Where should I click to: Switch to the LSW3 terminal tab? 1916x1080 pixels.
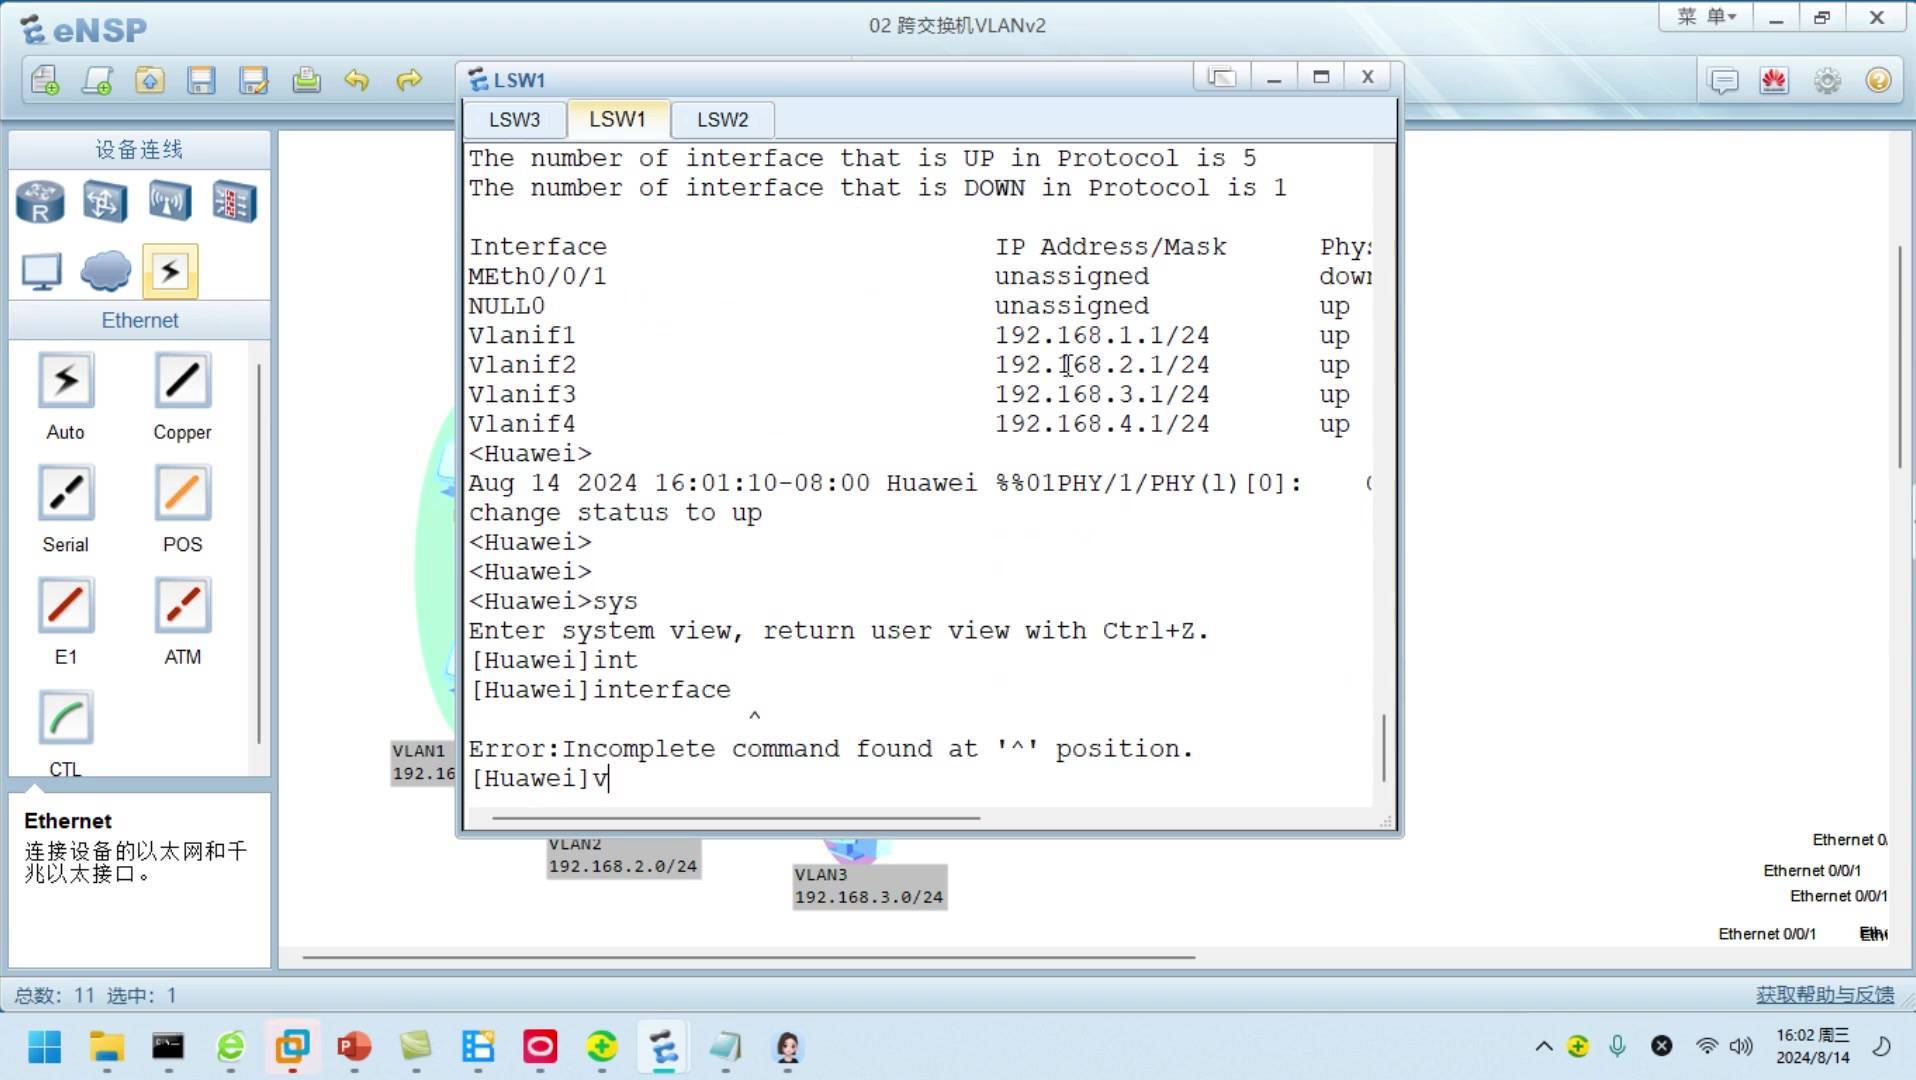coord(514,119)
